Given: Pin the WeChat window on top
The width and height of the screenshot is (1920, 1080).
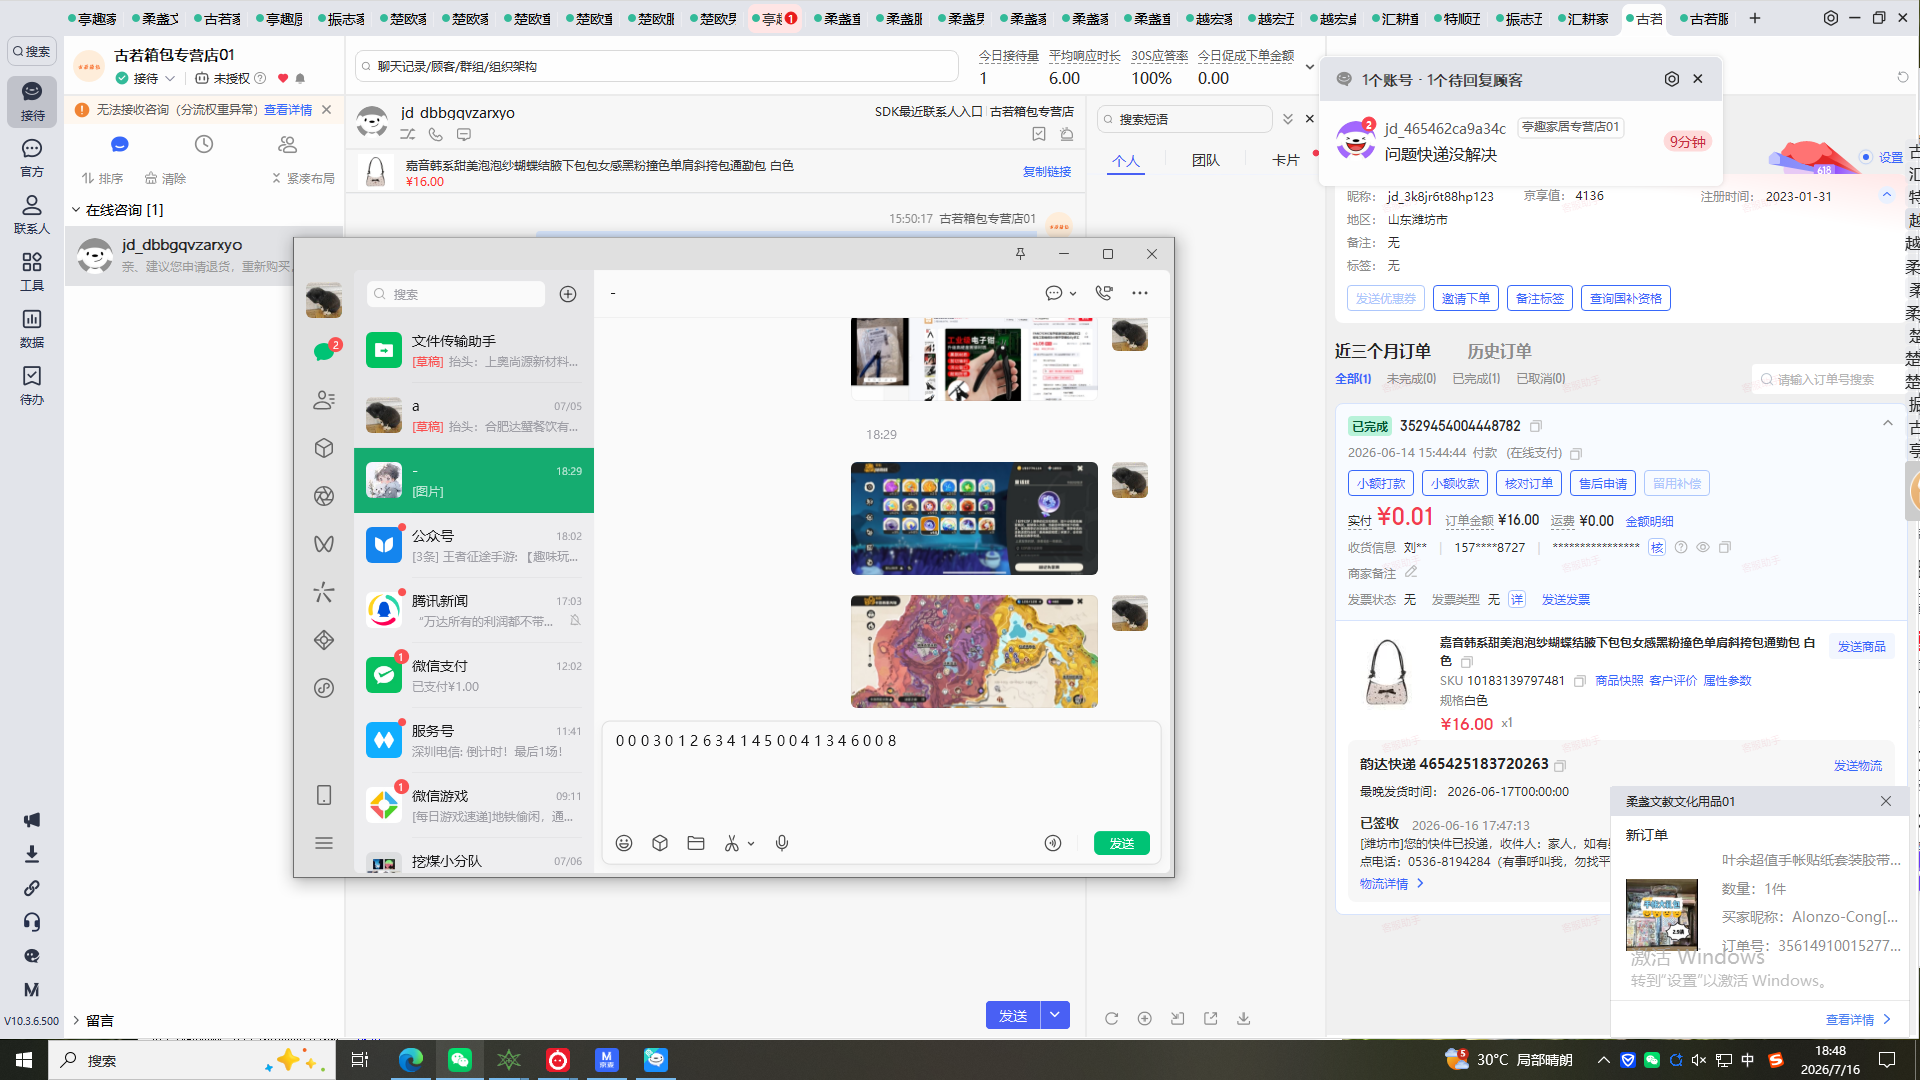Looking at the screenshot, I should (x=1020, y=254).
